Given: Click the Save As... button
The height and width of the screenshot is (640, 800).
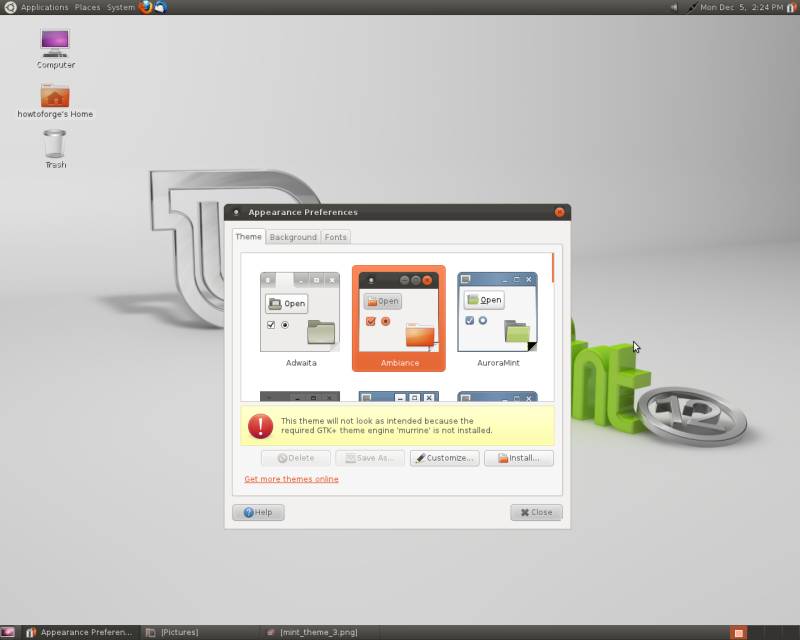Looking at the screenshot, I should click(x=370, y=458).
